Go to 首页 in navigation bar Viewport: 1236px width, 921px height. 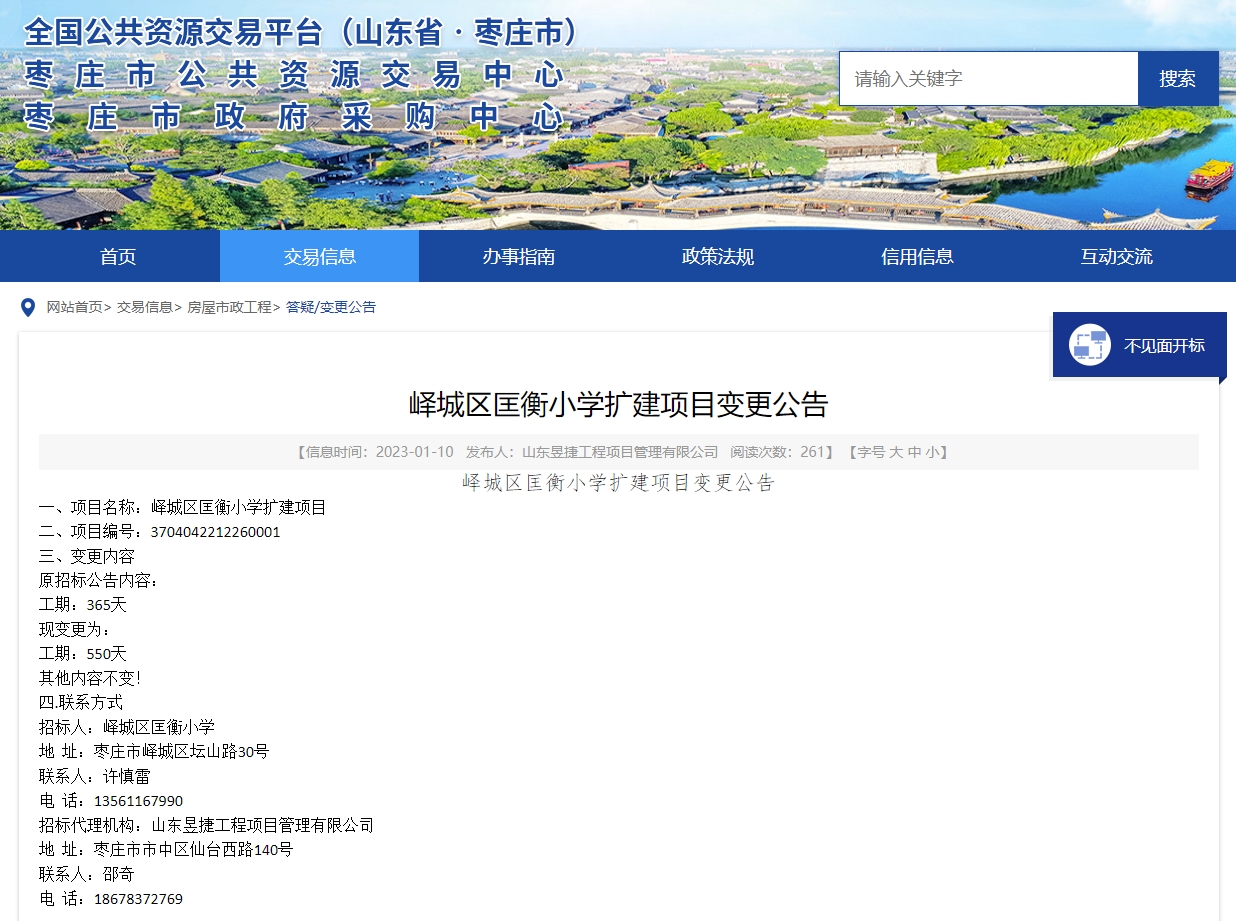(118, 256)
